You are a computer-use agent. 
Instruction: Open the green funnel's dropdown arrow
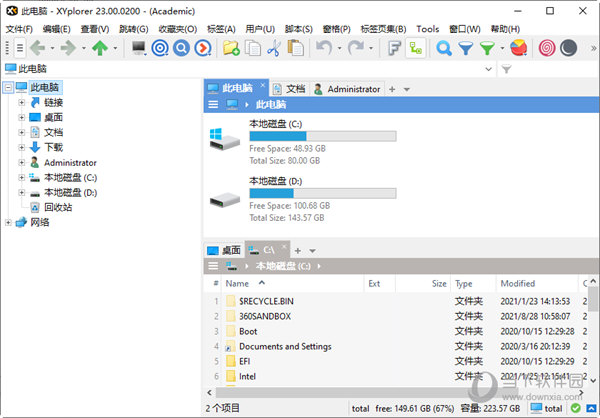coord(502,49)
